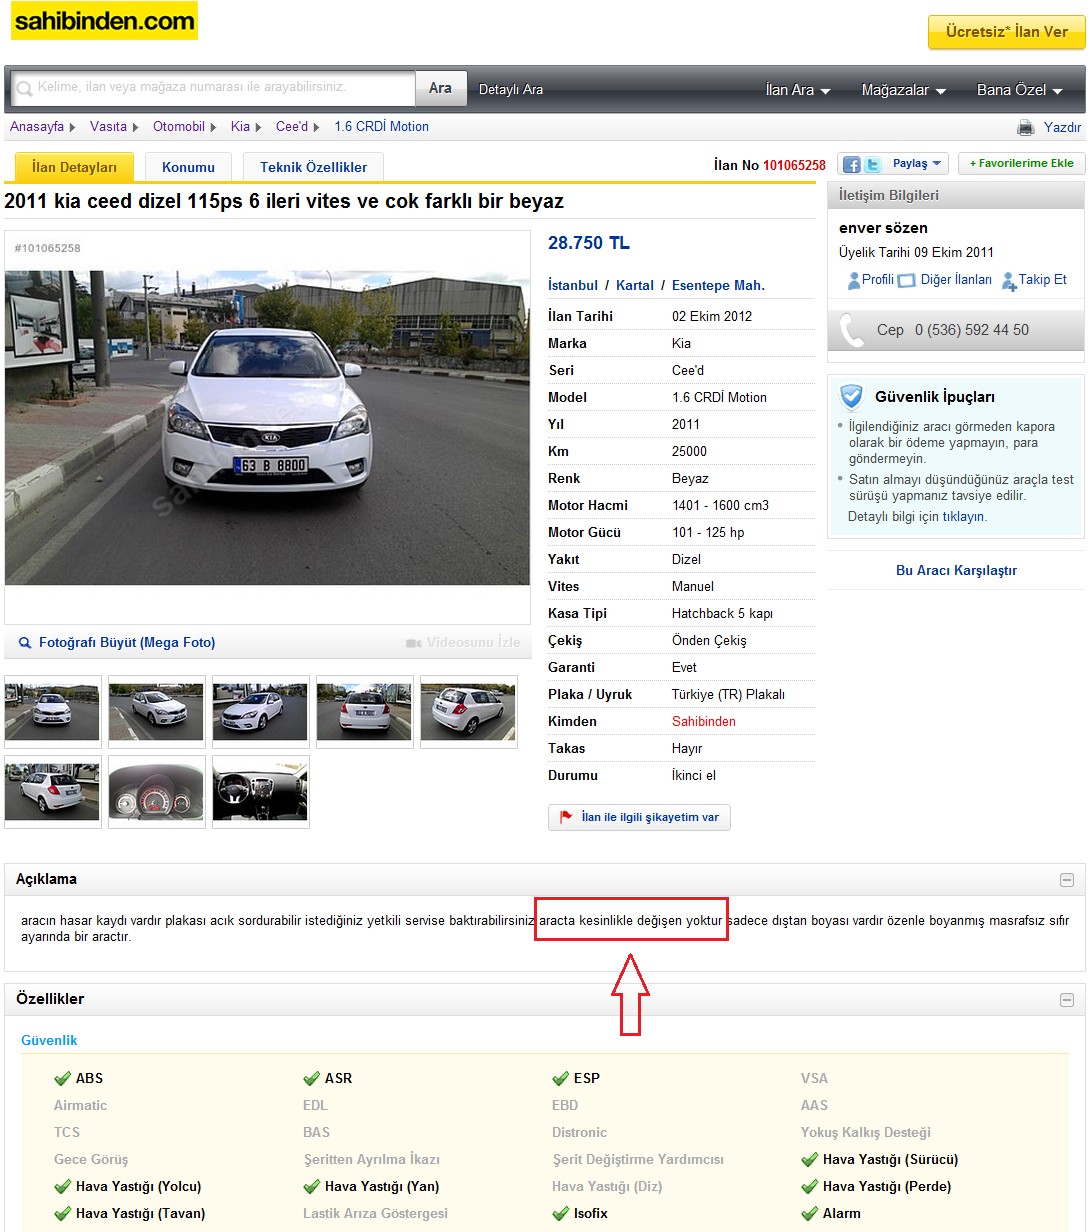The height and width of the screenshot is (1232, 1090).
Task: Select the steering wheel interior thumbnail
Action: click(x=260, y=792)
